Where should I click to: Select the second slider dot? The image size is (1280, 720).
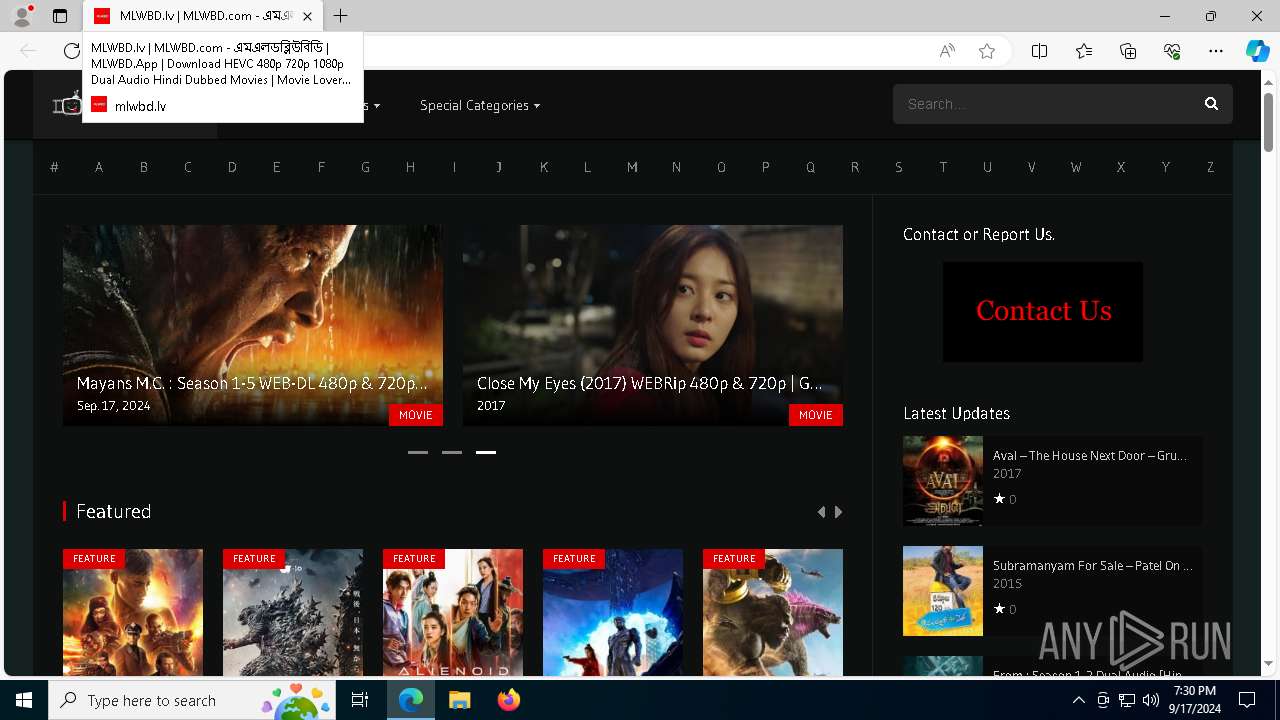[452, 452]
